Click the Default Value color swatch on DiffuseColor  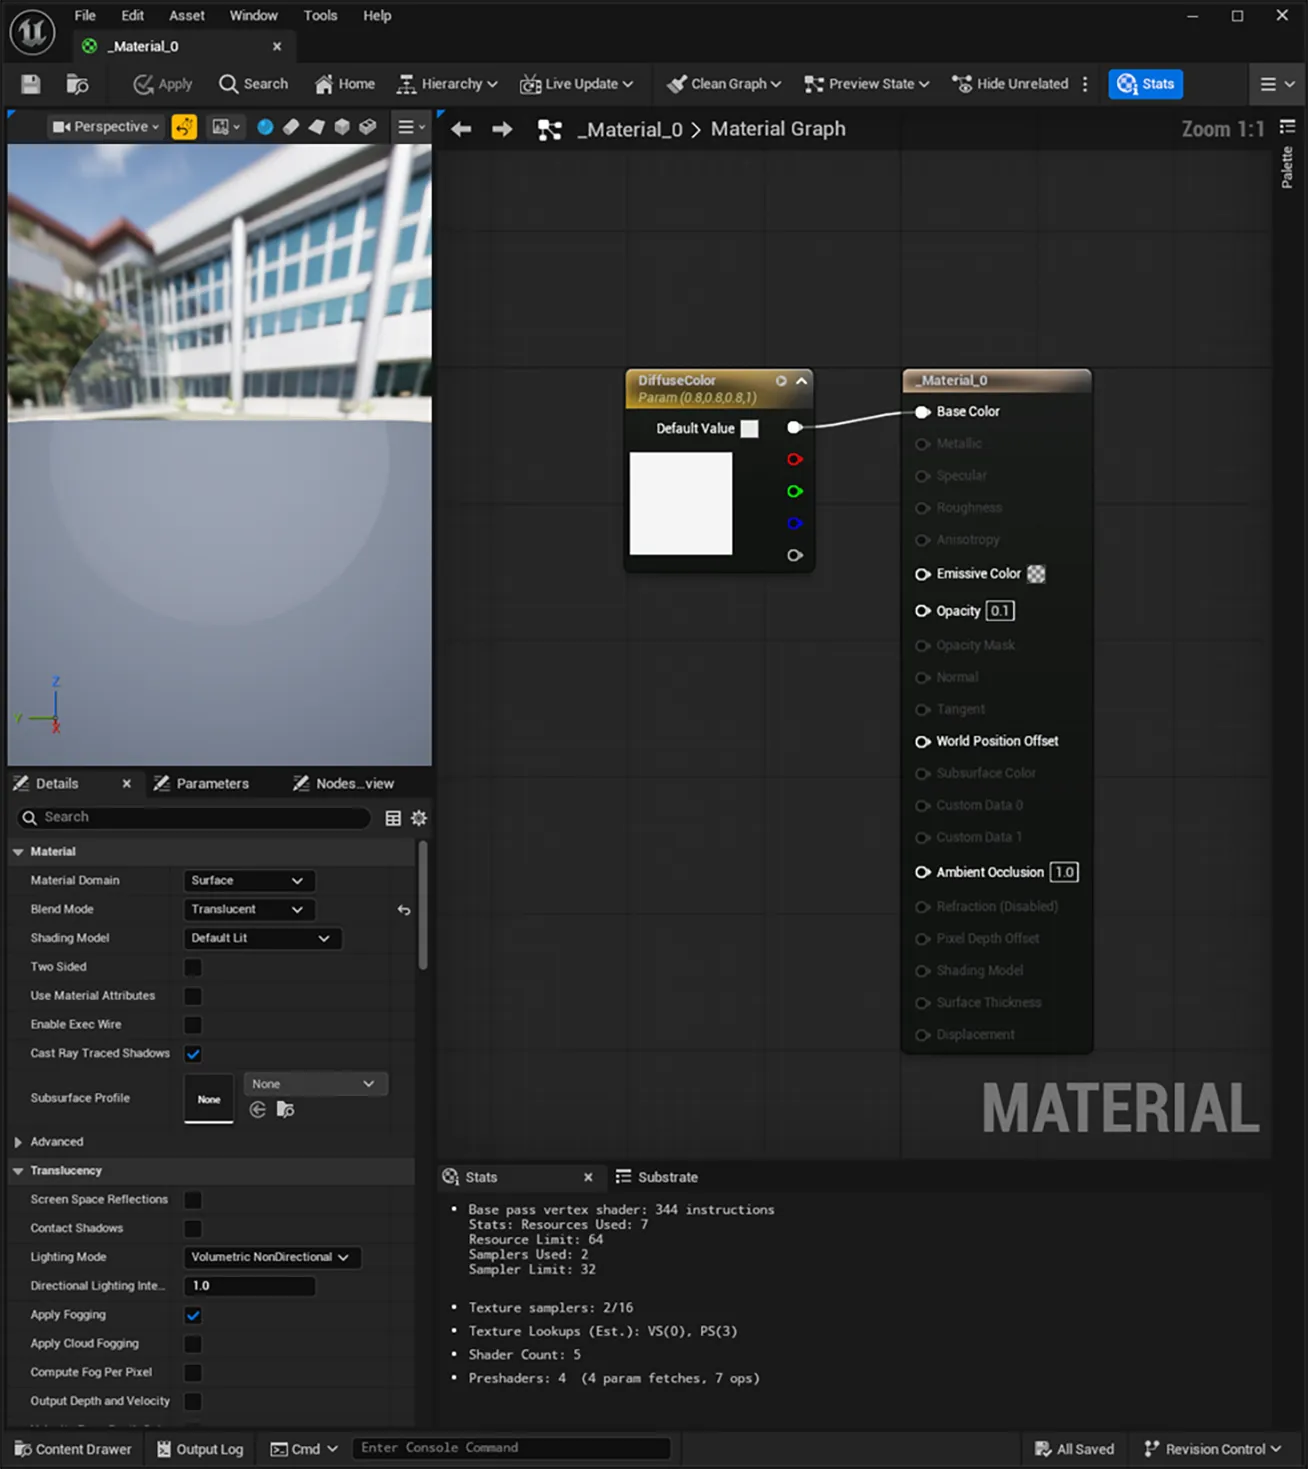749,428
